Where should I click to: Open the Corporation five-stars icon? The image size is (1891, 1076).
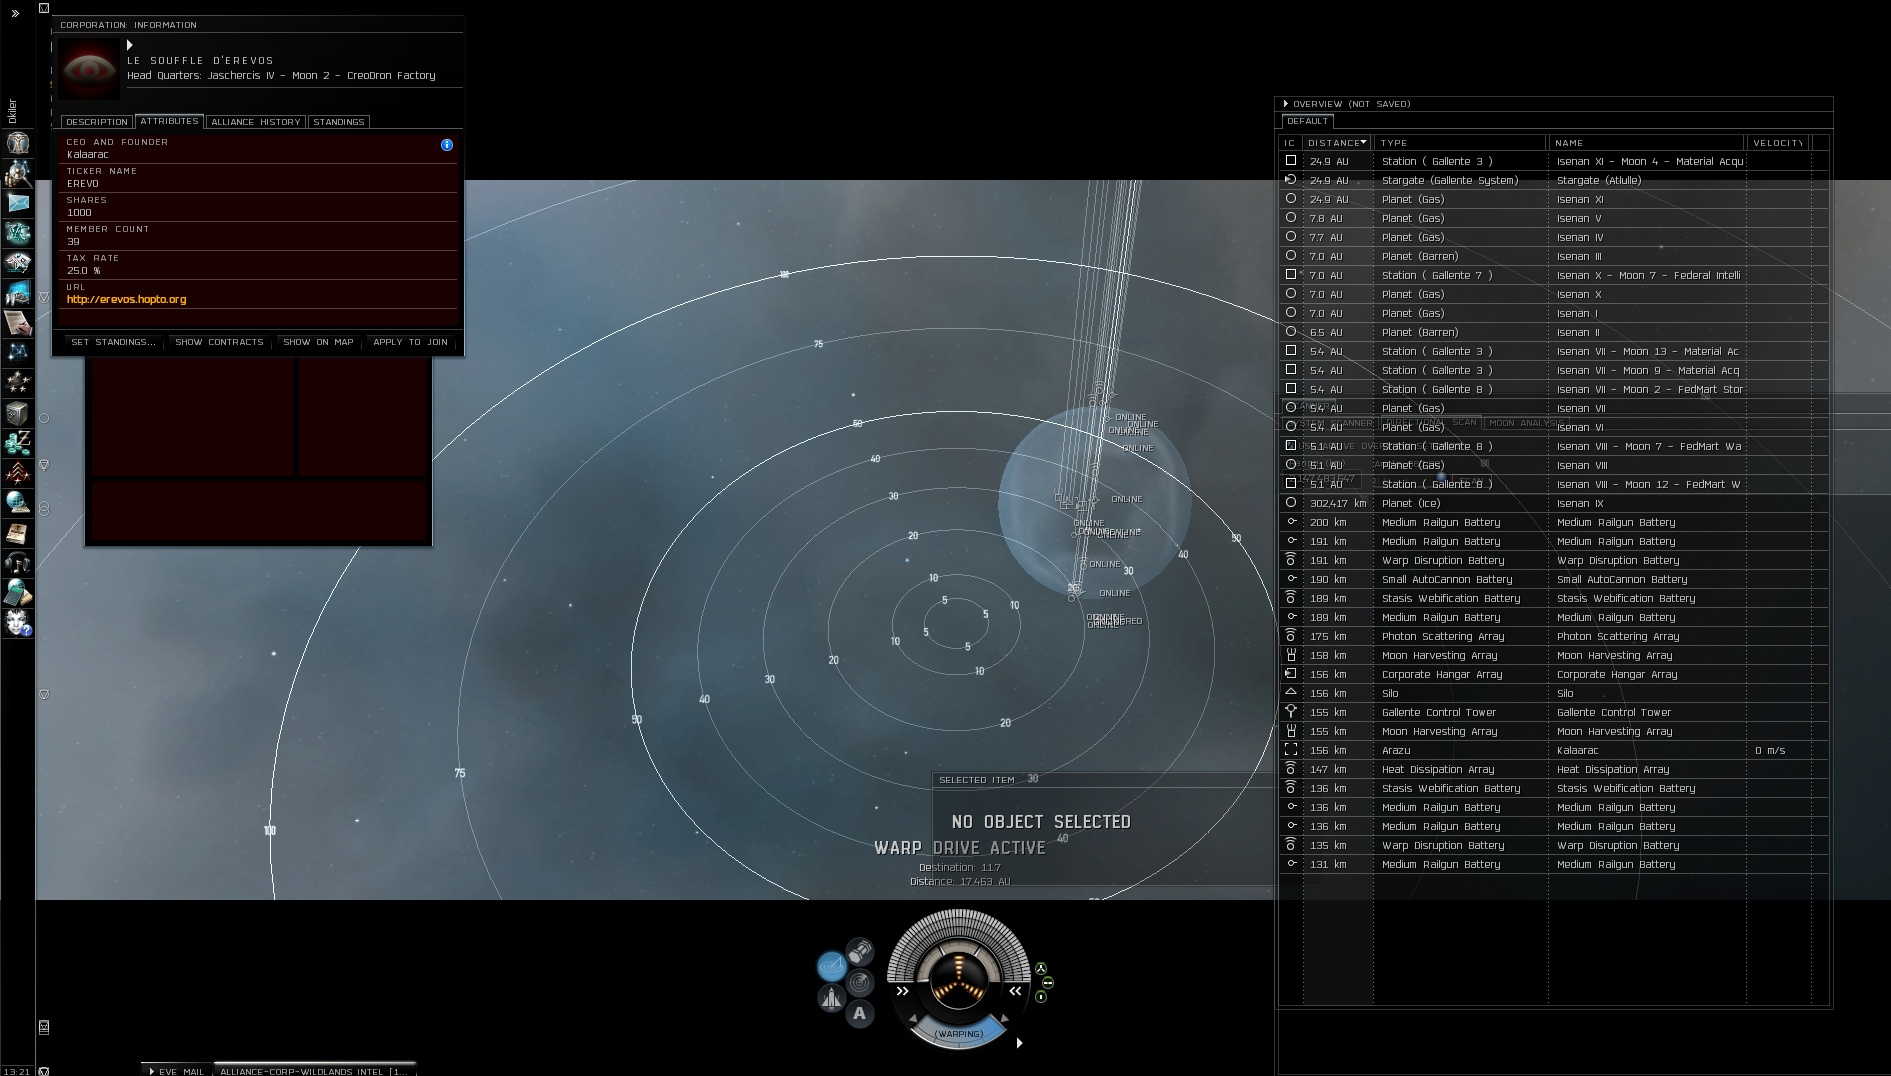pyautogui.click(x=17, y=383)
